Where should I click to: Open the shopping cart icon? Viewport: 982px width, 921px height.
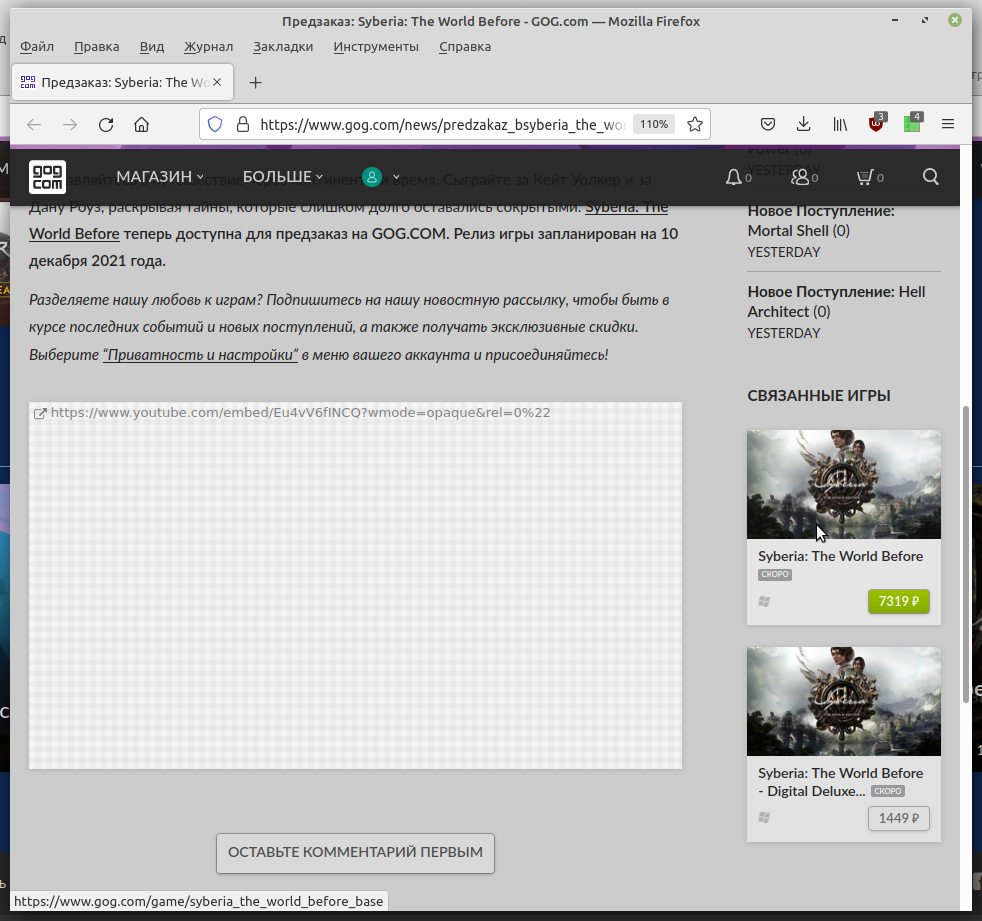click(x=865, y=177)
